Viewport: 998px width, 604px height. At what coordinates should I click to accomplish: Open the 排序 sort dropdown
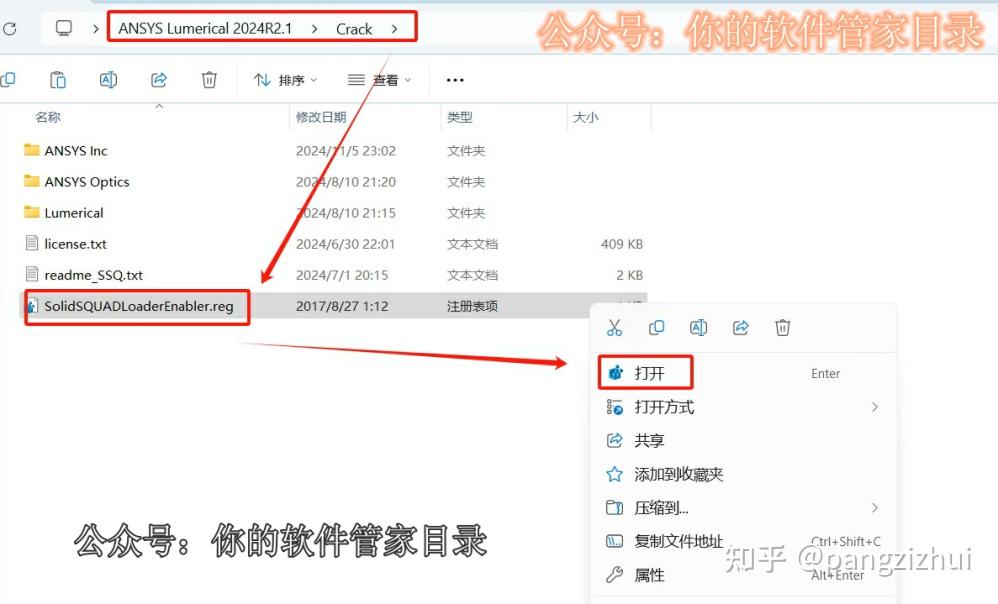pos(290,79)
